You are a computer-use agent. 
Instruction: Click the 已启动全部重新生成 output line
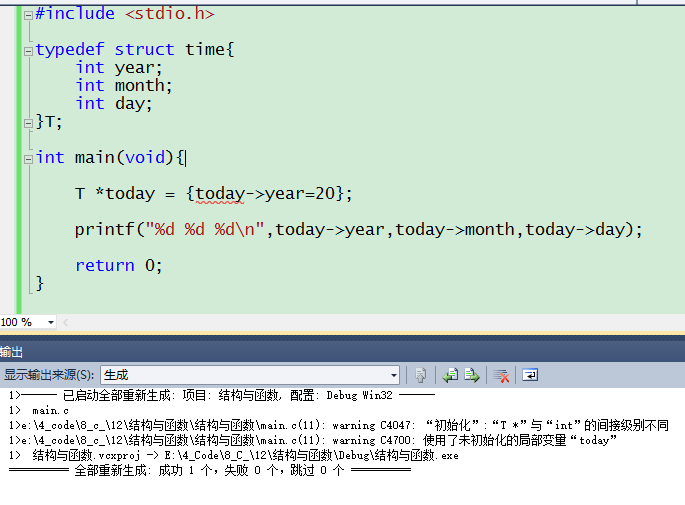(x=222, y=395)
